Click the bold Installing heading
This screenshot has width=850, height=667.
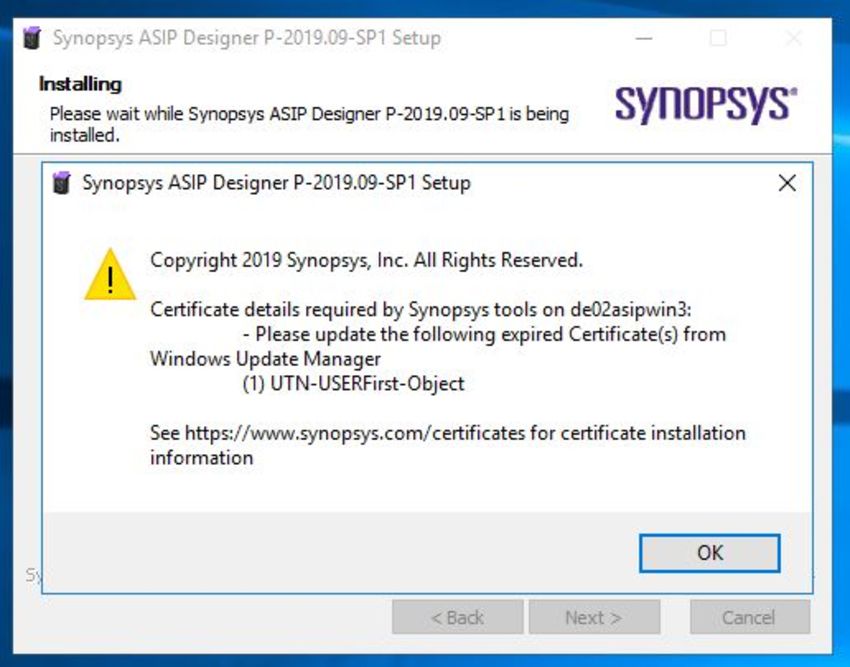coord(80,84)
